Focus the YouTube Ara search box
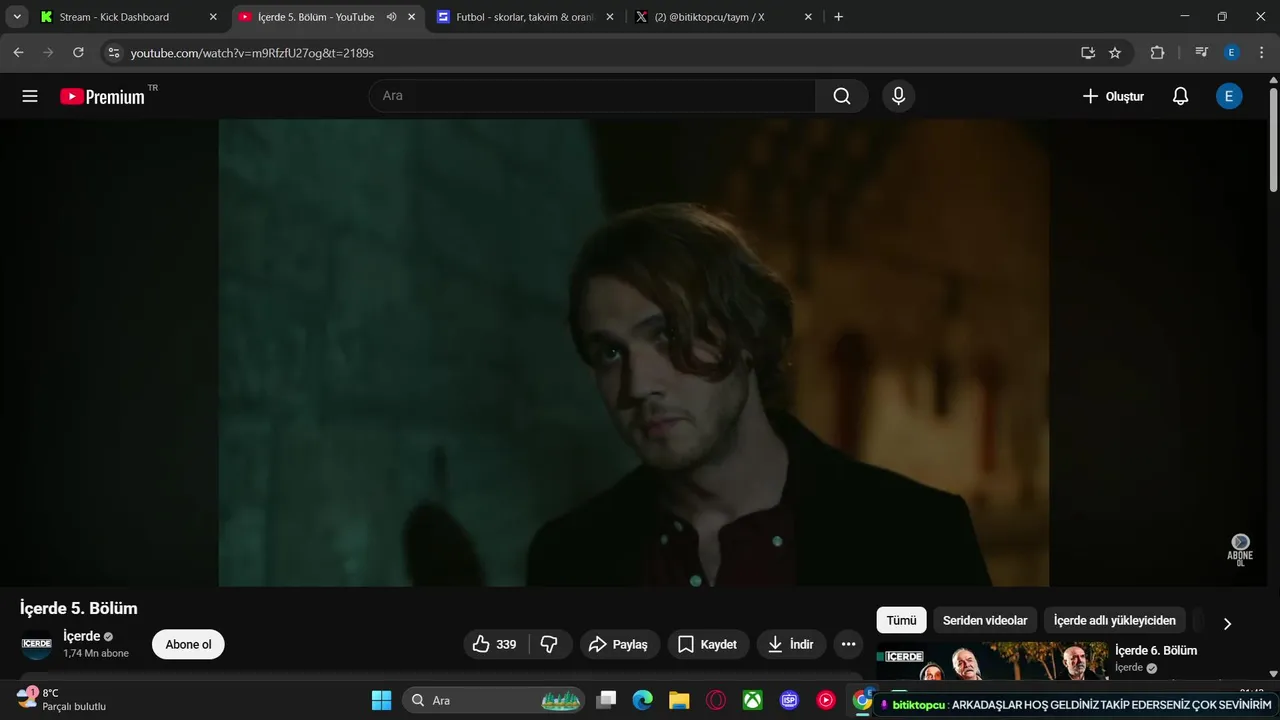 pyautogui.click(x=592, y=96)
